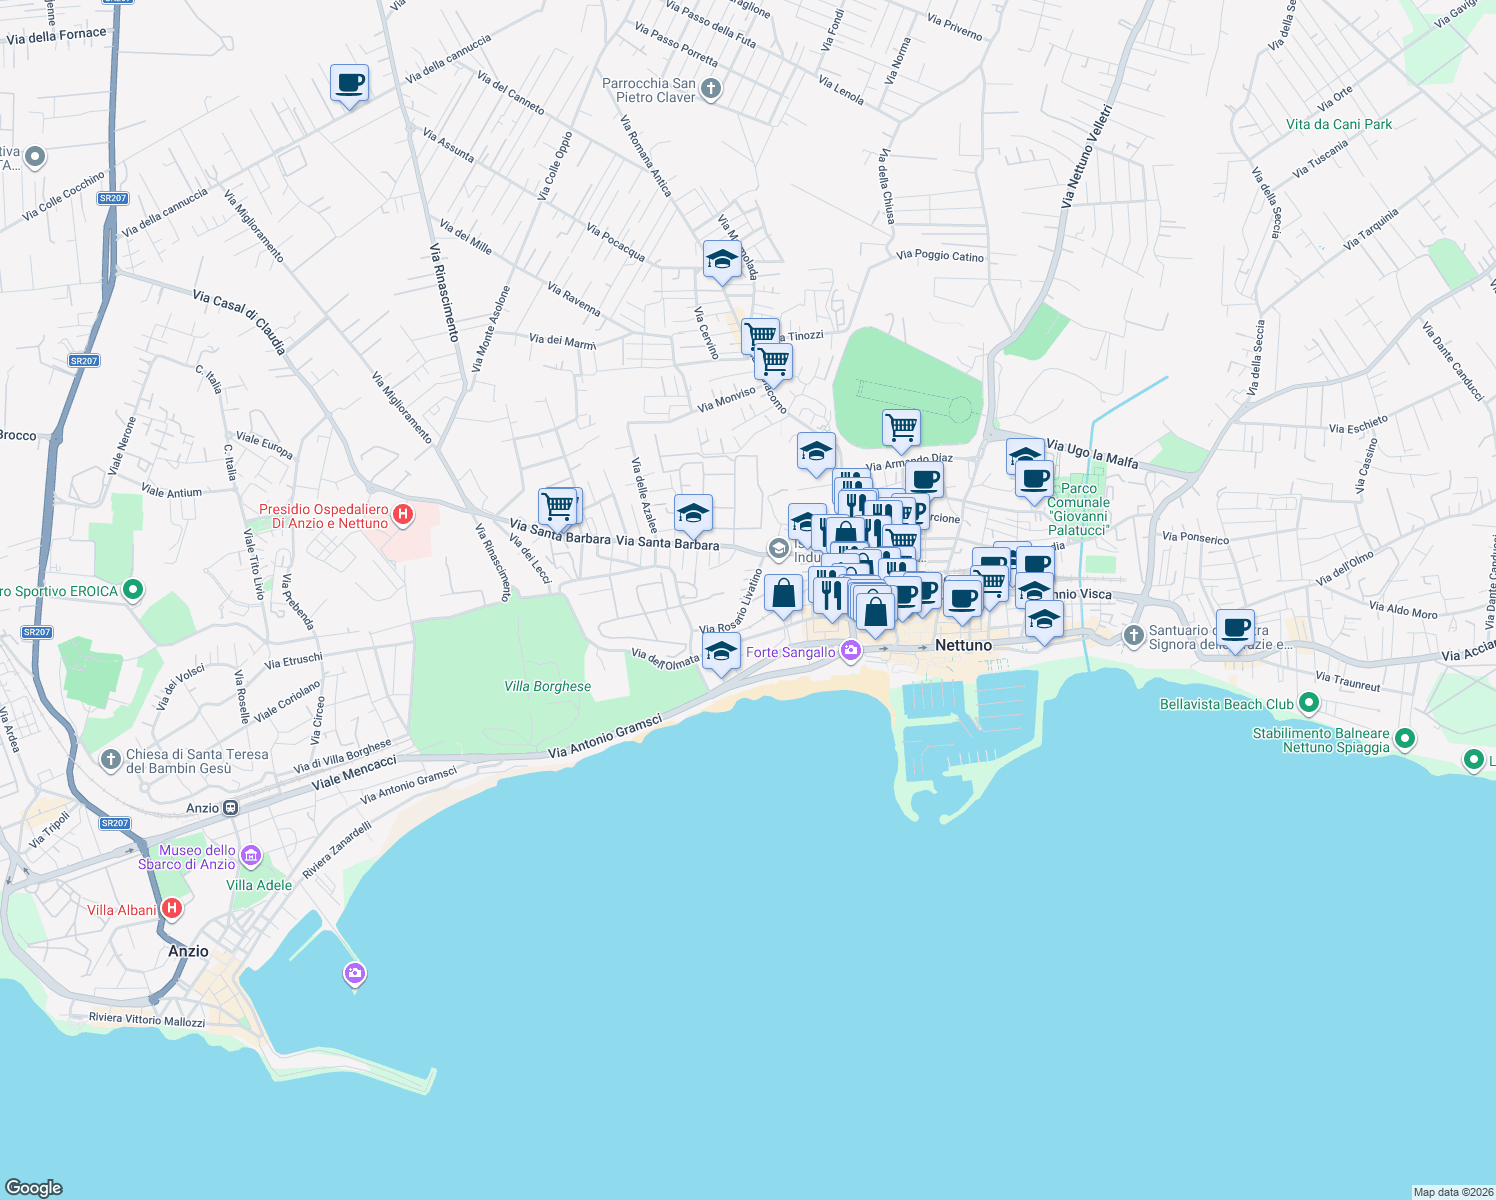Click the camera marker near Anzio harbor
Image resolution: width=1496 pixels, height=1200 pixels.
354,973
